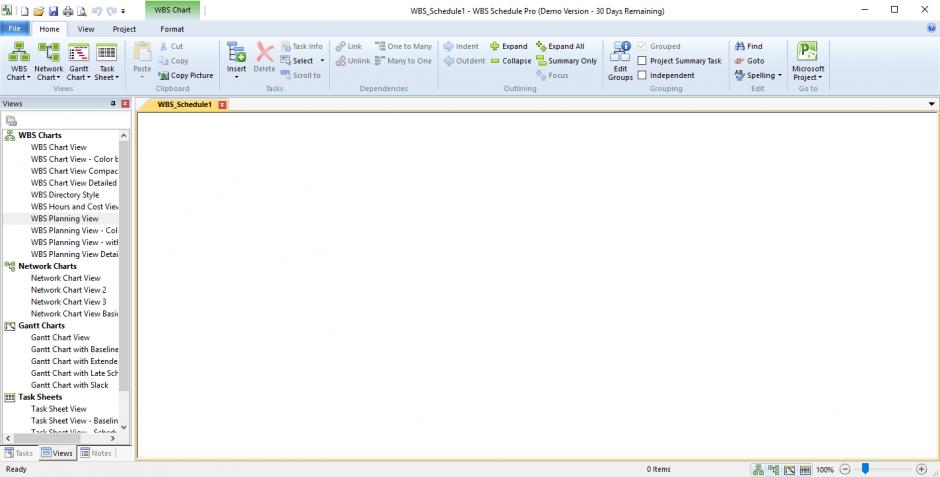Select WBS Chart View in tree

(x=59, y=147)
